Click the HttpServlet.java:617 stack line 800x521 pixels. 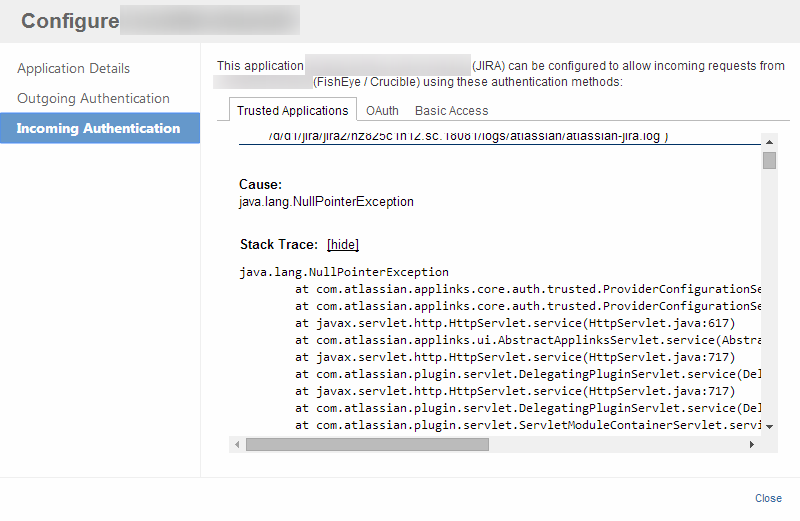click(x=515, y=323)
